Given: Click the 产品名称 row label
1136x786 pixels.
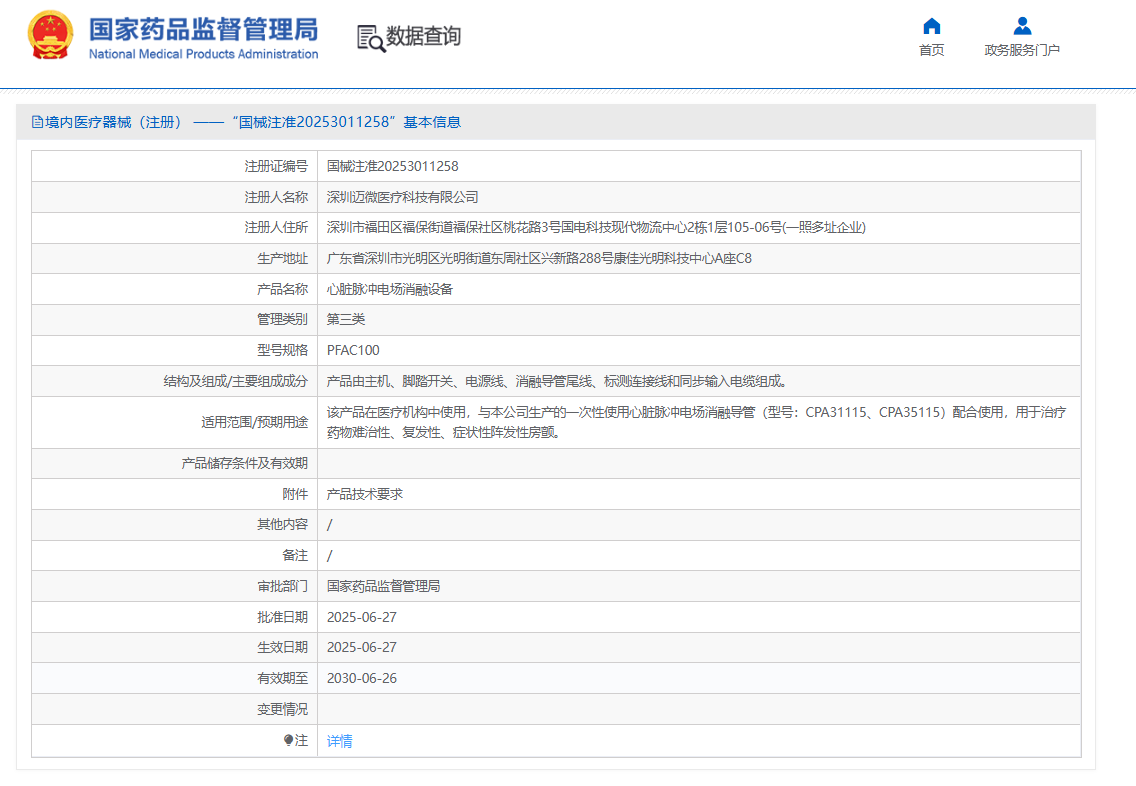Looking at the screenshot, I should coord(283,289).
